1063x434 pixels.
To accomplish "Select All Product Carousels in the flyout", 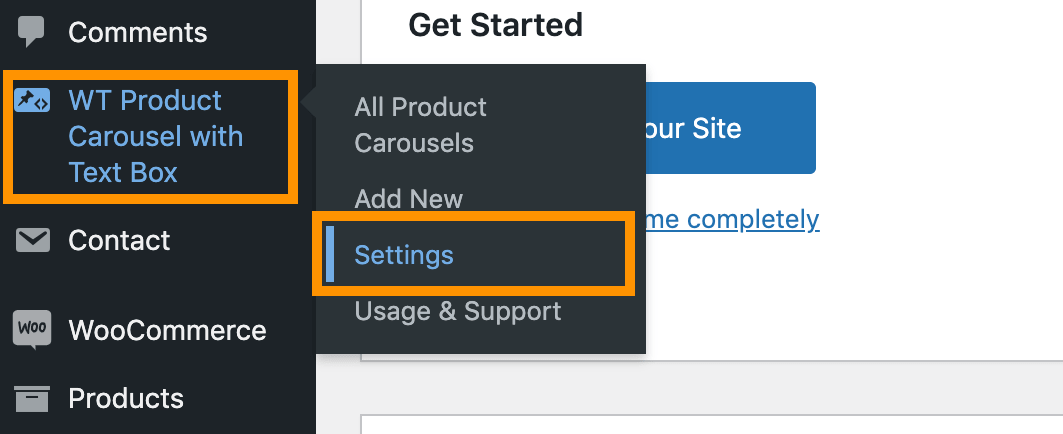I will (x=420, y=125).
